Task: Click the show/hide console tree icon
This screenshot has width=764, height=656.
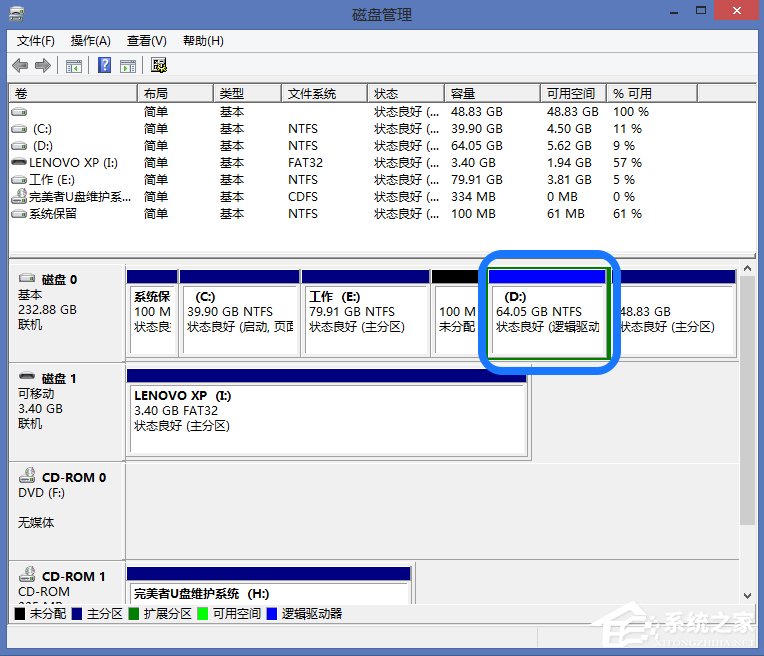Action: point(74,65)
